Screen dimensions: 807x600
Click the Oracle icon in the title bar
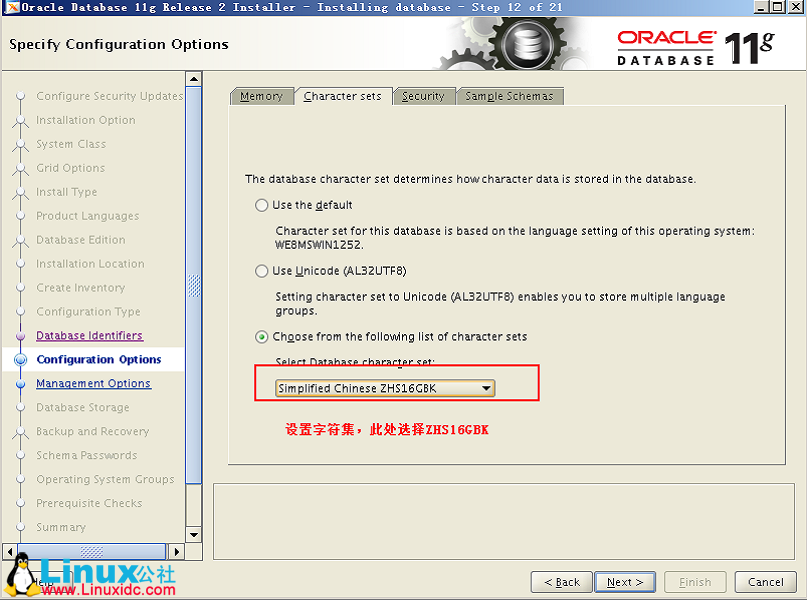tap(10, 7)
